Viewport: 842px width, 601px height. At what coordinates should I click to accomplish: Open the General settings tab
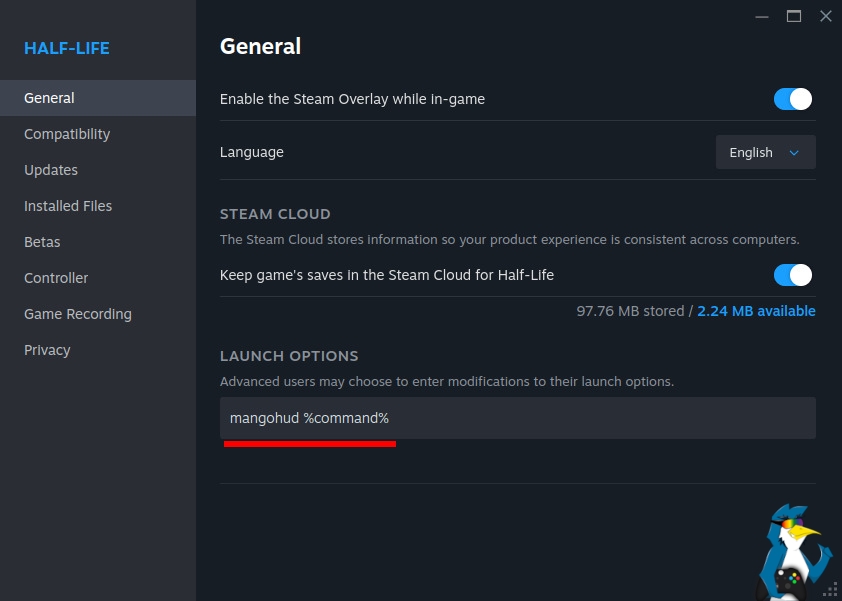point(50,98)
